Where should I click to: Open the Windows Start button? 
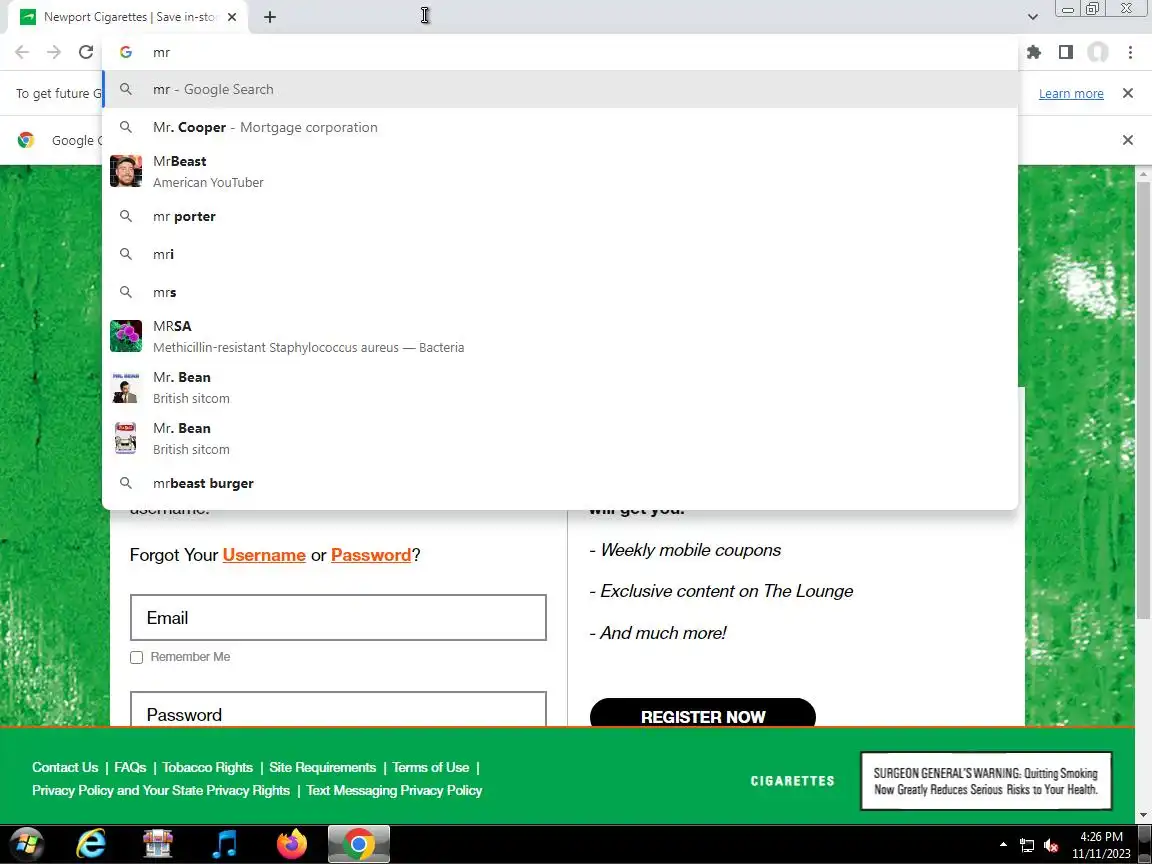pyautogui.click(x=27, y=845)
